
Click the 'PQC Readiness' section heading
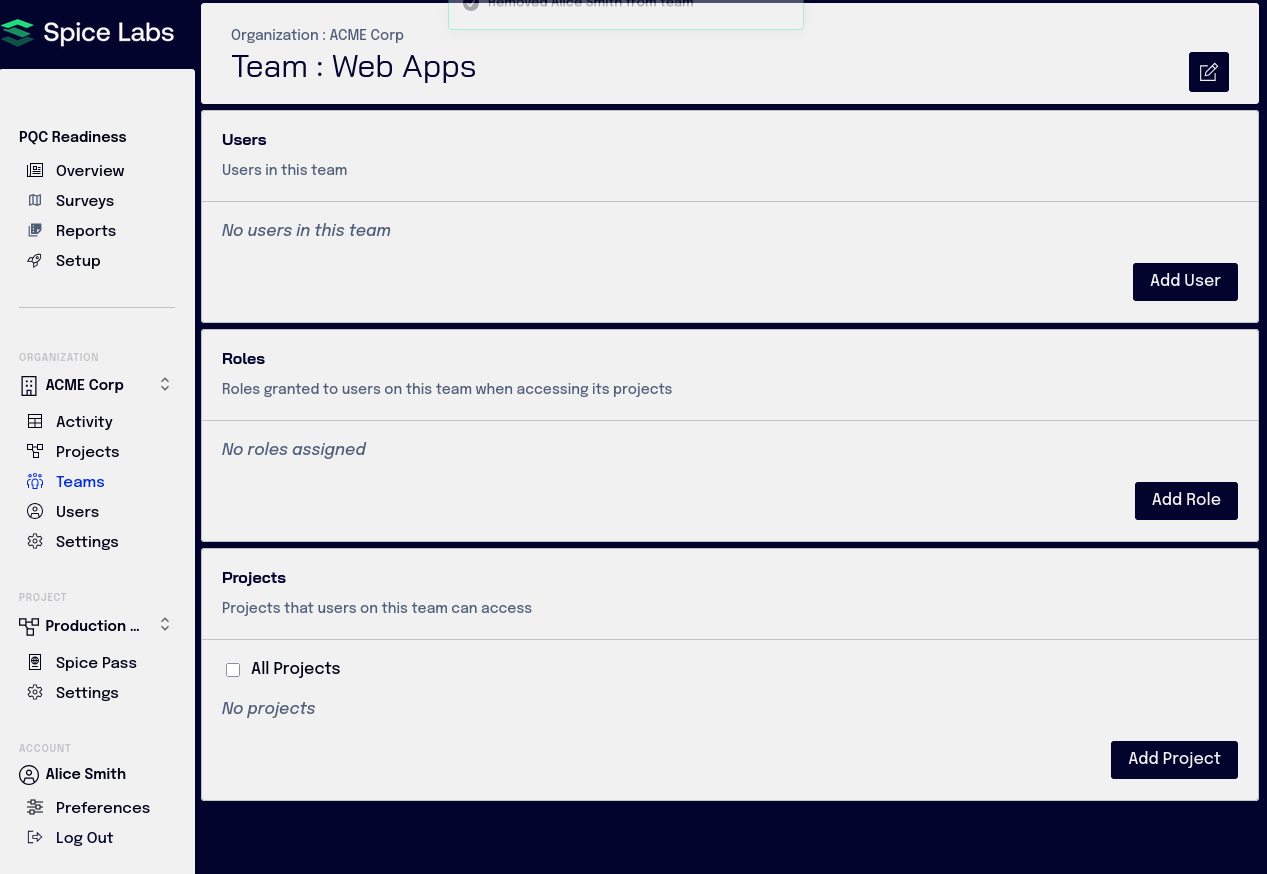(x=73, y=137)
